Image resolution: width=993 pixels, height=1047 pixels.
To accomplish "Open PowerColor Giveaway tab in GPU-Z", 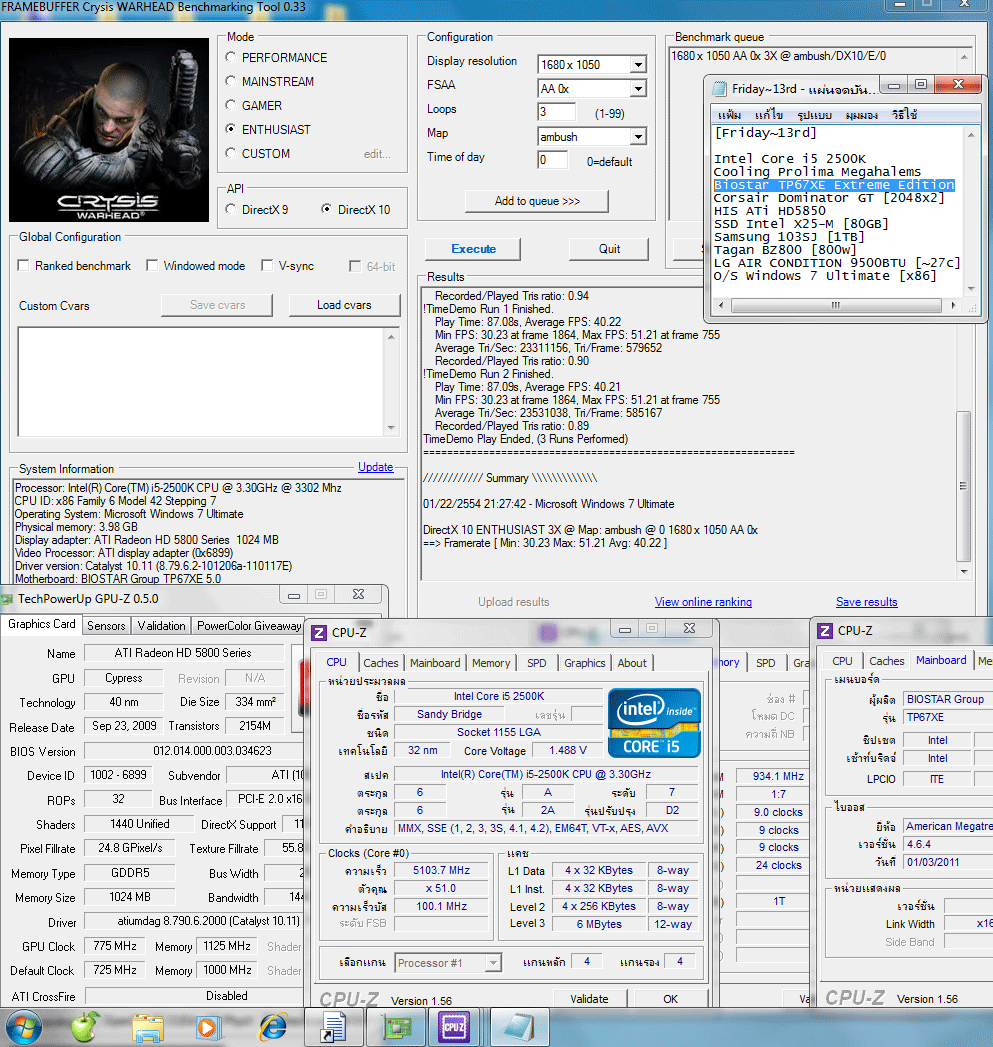I will [248, 626].
